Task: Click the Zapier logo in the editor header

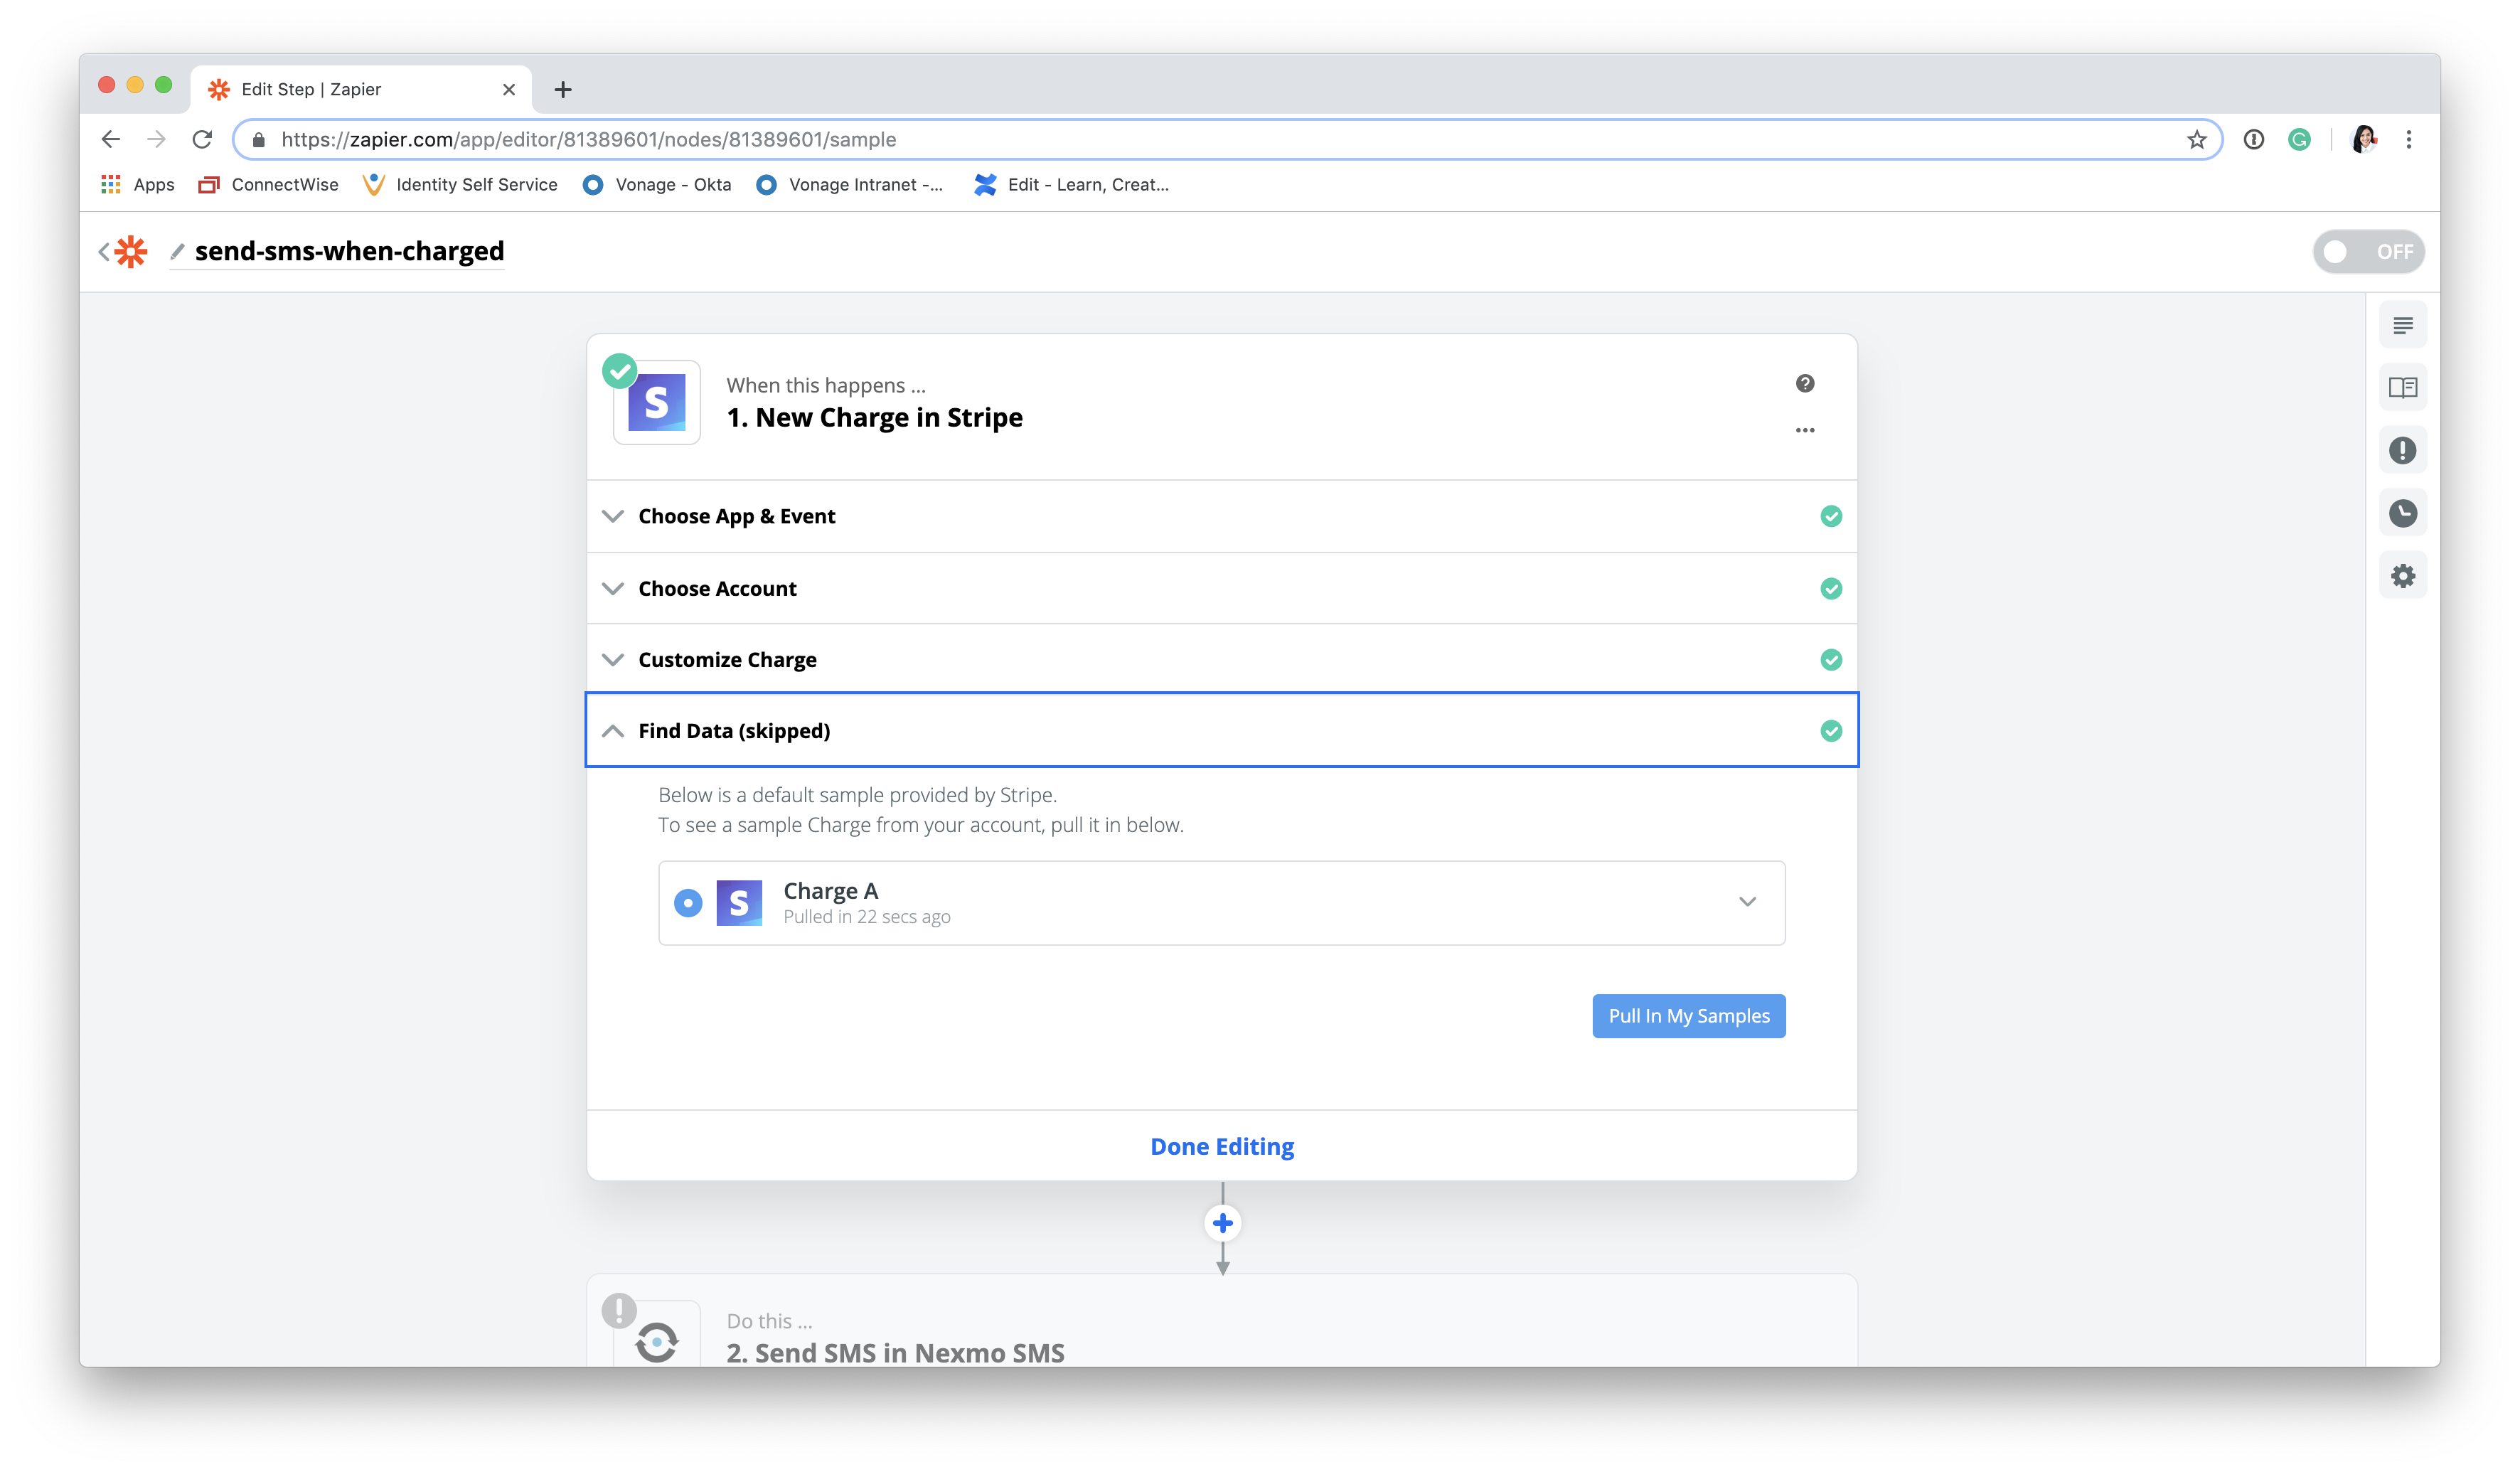Action: 131,251
